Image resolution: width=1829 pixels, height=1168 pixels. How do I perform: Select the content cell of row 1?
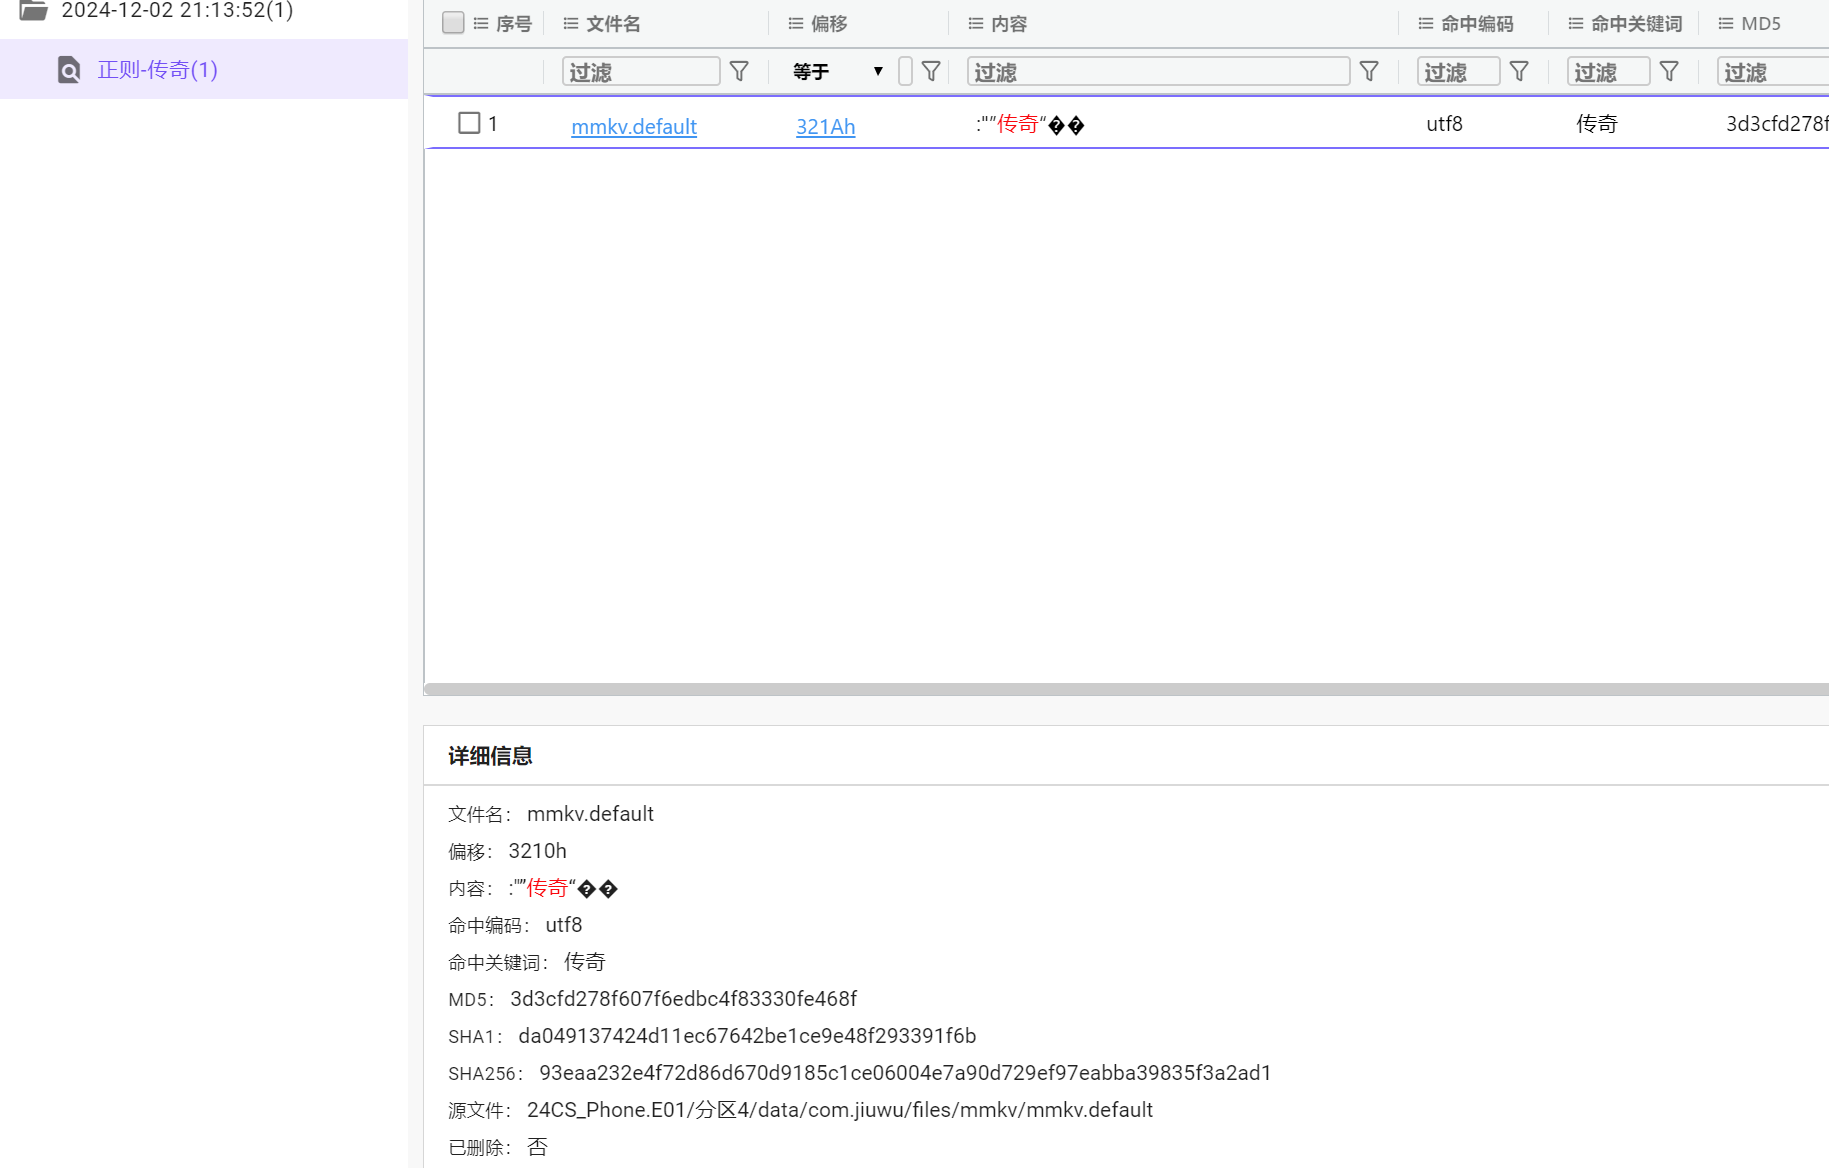(1030, 124)
